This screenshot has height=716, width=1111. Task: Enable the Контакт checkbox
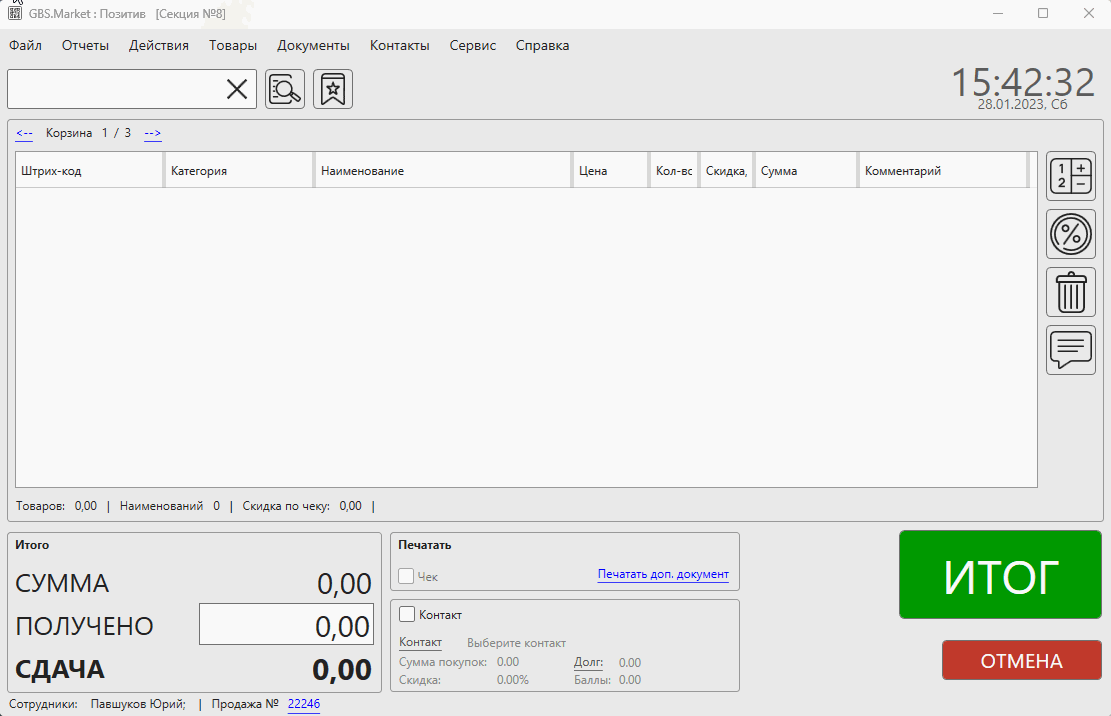407,614
